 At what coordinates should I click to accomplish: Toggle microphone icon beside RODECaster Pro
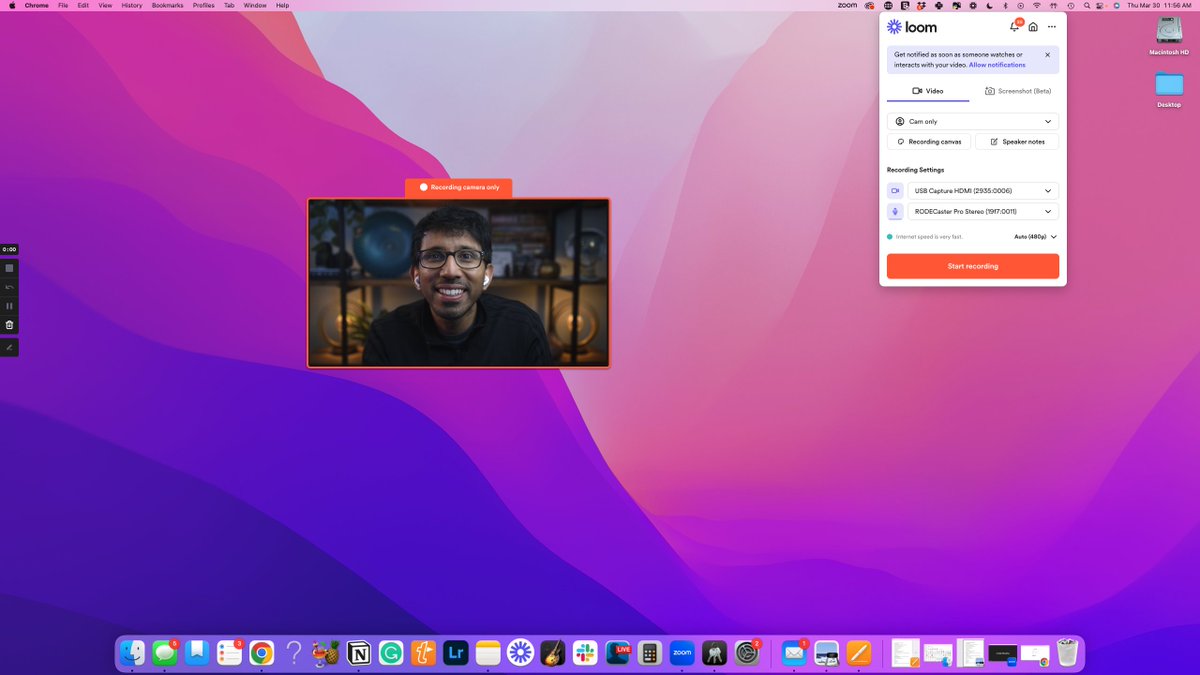coord(895,212)
